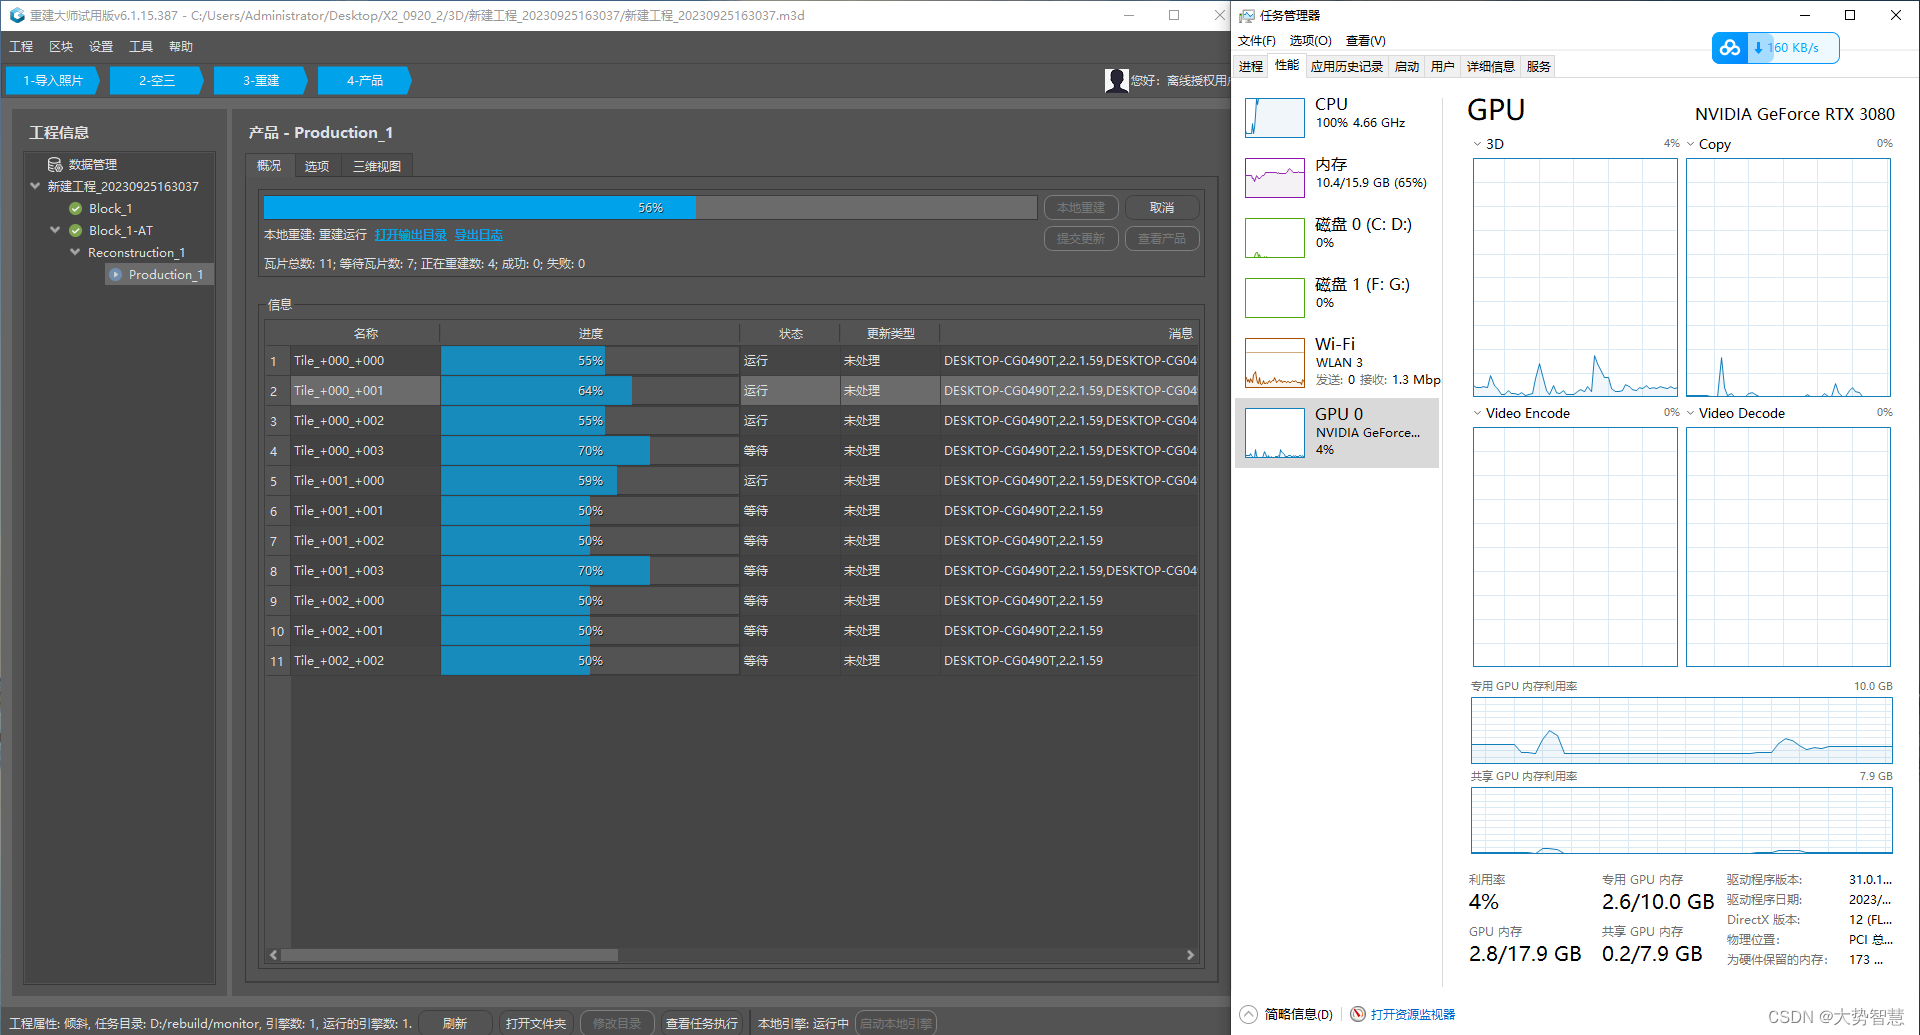Click the 刷新 button in the status bar
The width and height of the screenshot is (1920, 1035).
455,1023
